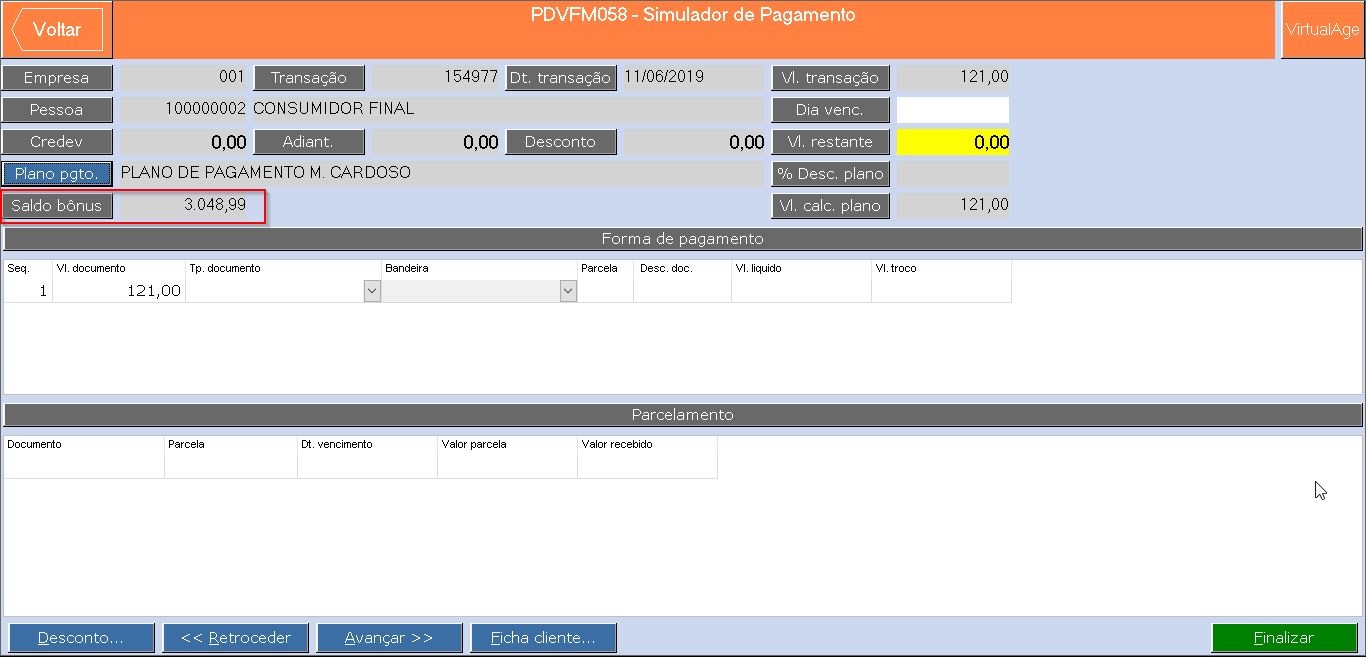Click the Saldo bônus value 3.048,99
1366x657 pixels.
coord(184,205)
